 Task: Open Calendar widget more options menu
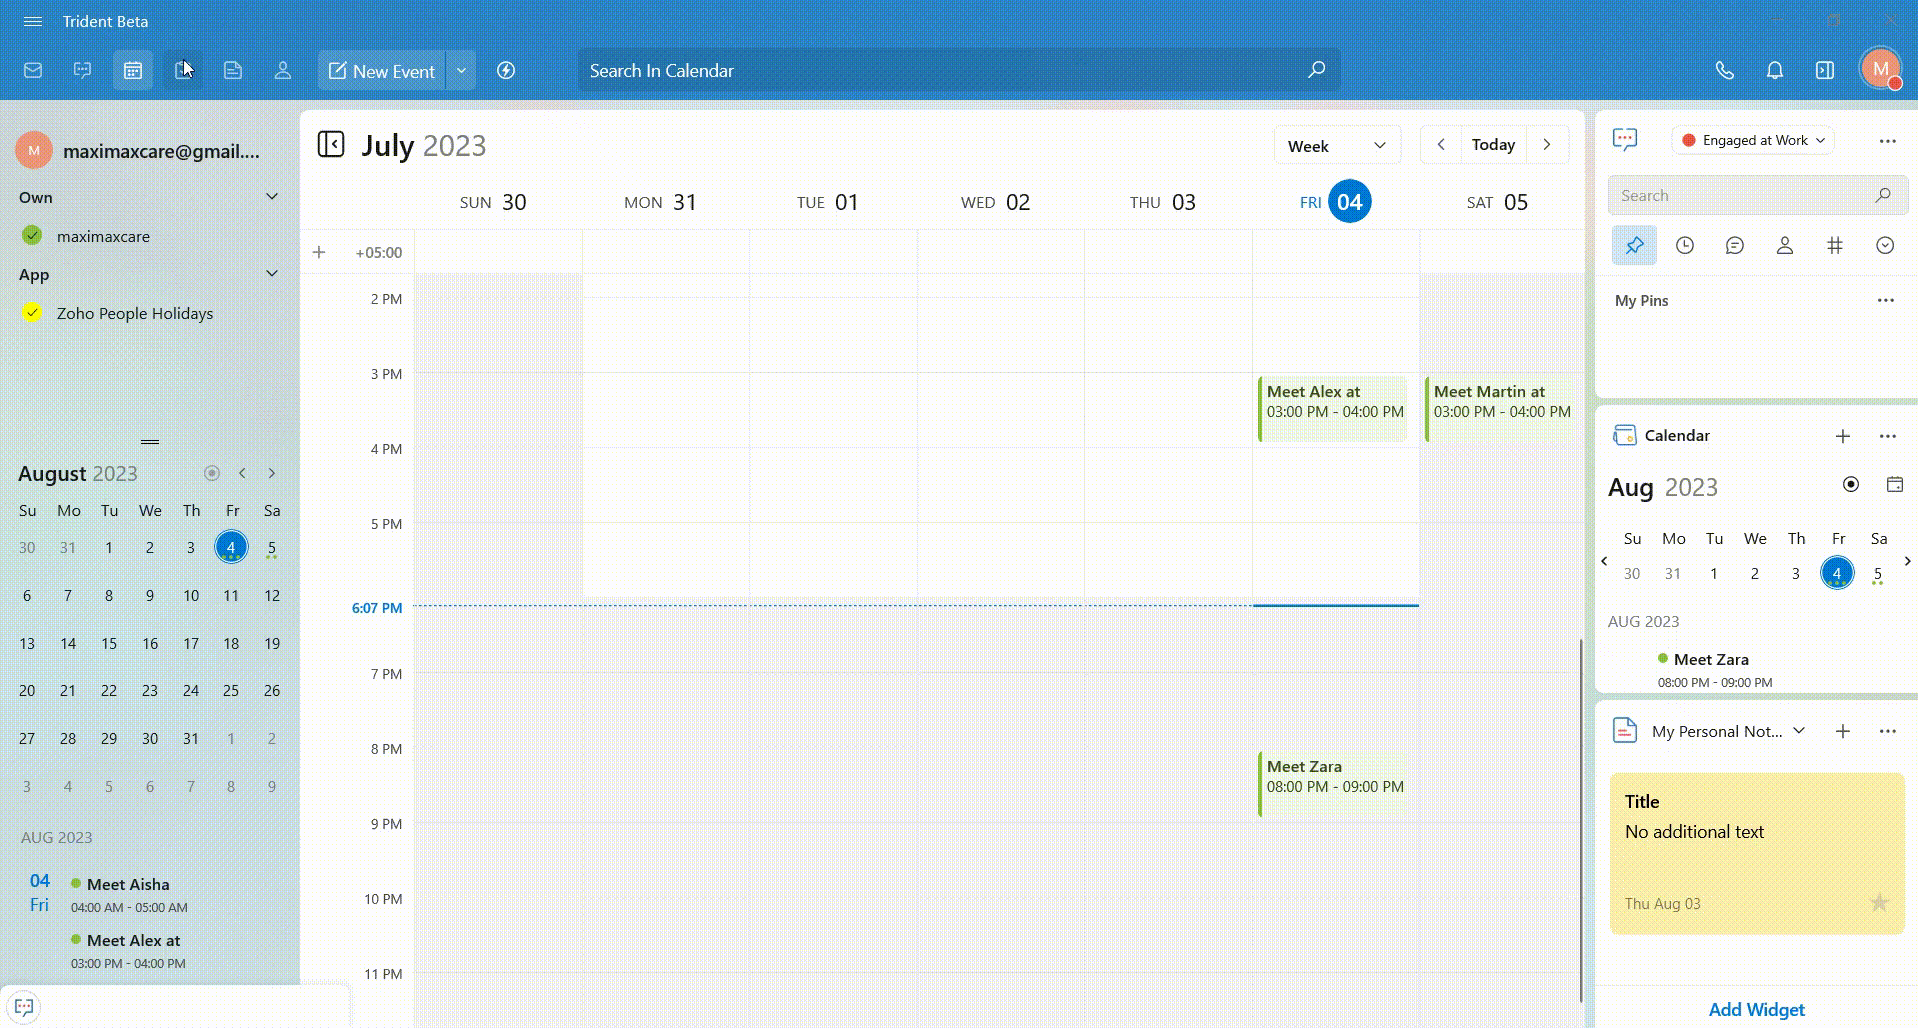click(1887, 436)
